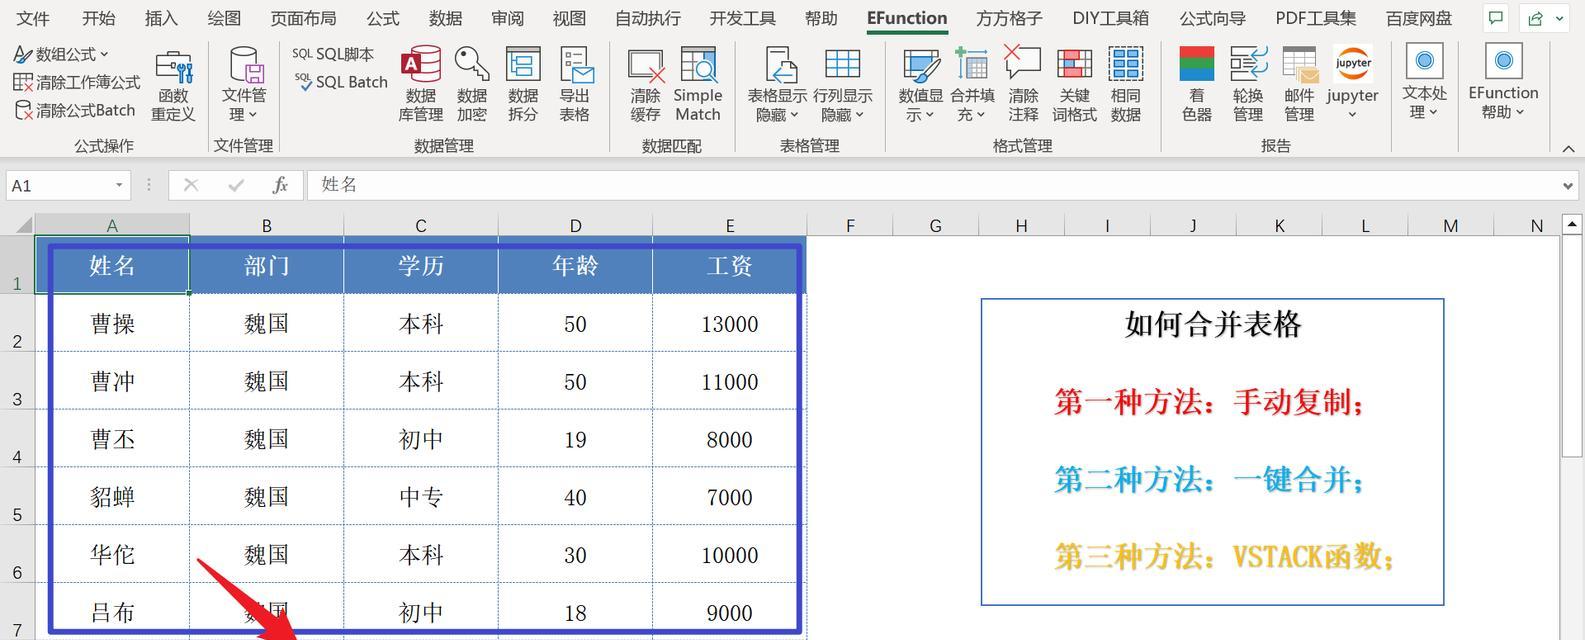
Task: Select the 中专 cell
Action: (421, 496)
